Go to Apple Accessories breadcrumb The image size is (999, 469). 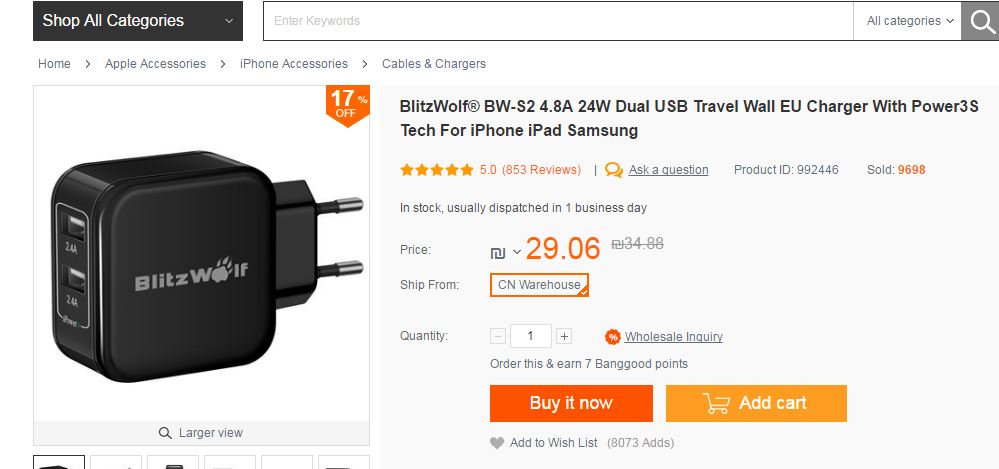click(155, 64)
